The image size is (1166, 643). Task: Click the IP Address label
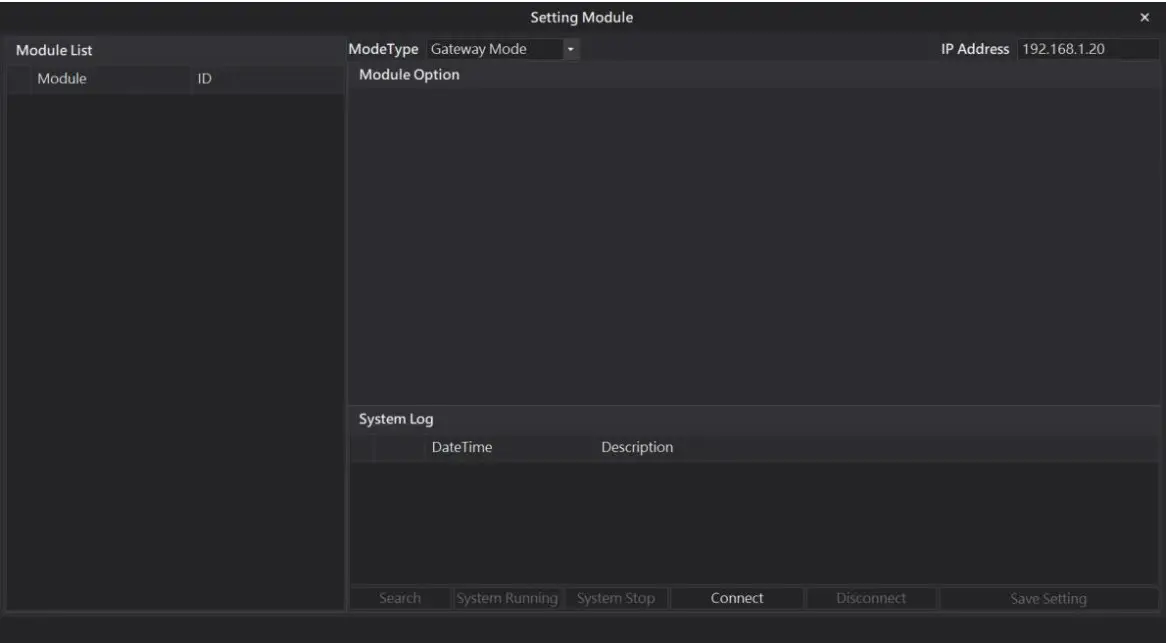coord(975,49)
